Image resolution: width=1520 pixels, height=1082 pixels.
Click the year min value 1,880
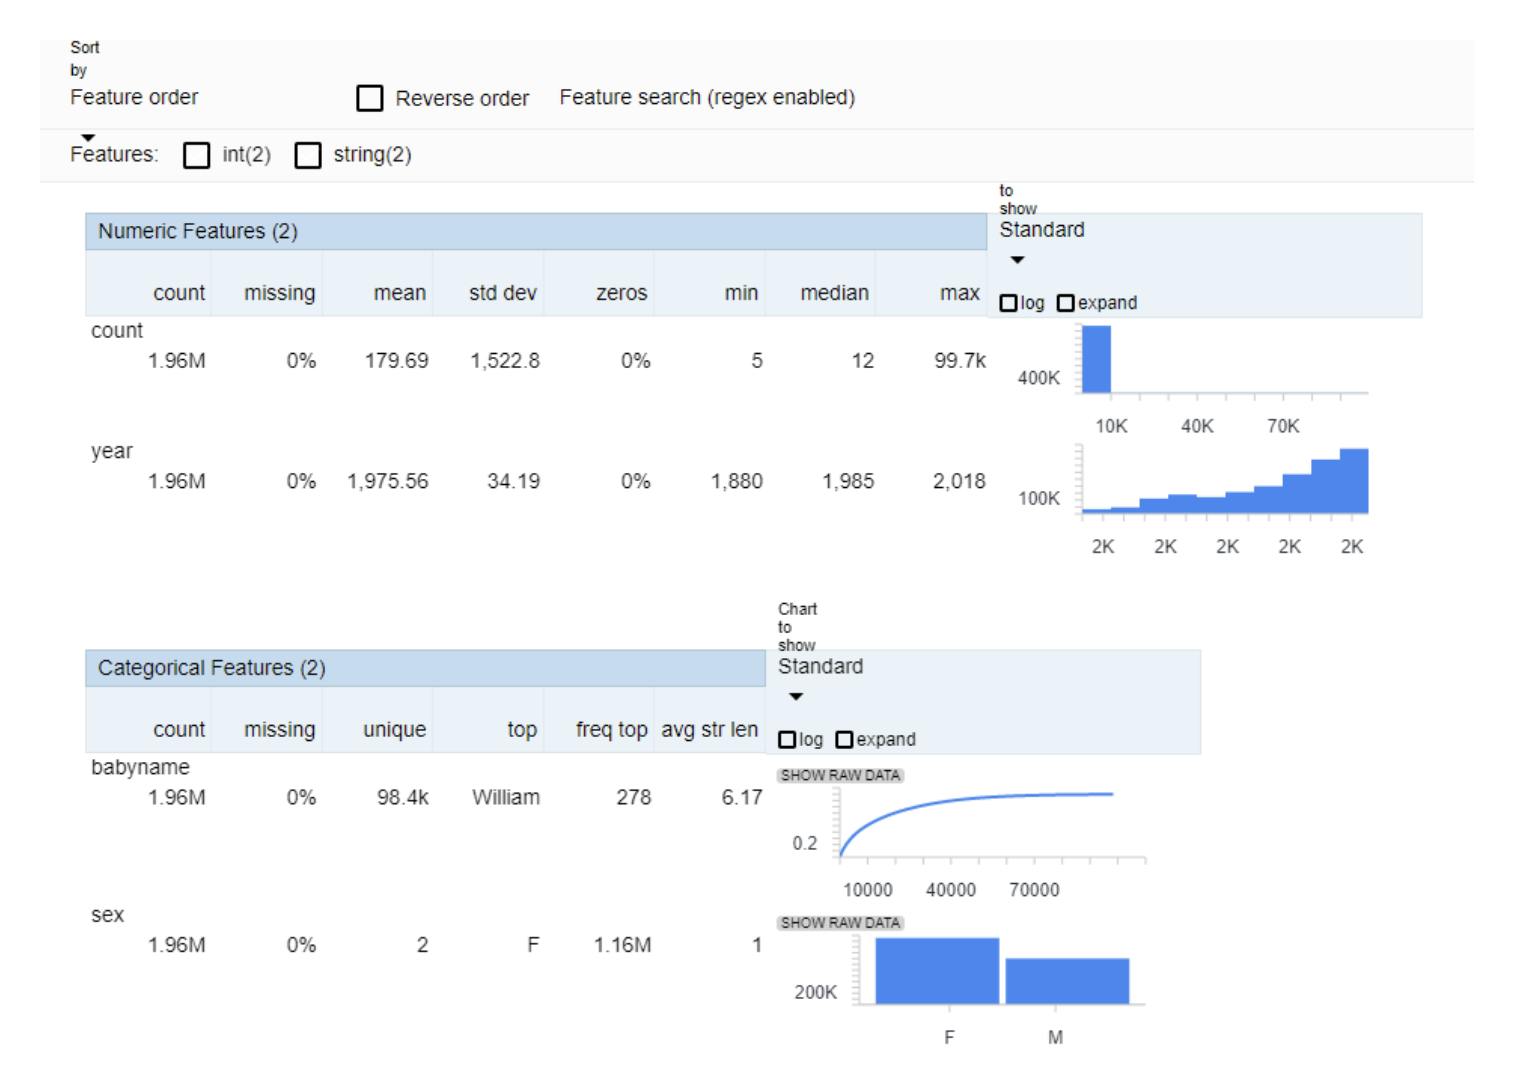(737, 482)
